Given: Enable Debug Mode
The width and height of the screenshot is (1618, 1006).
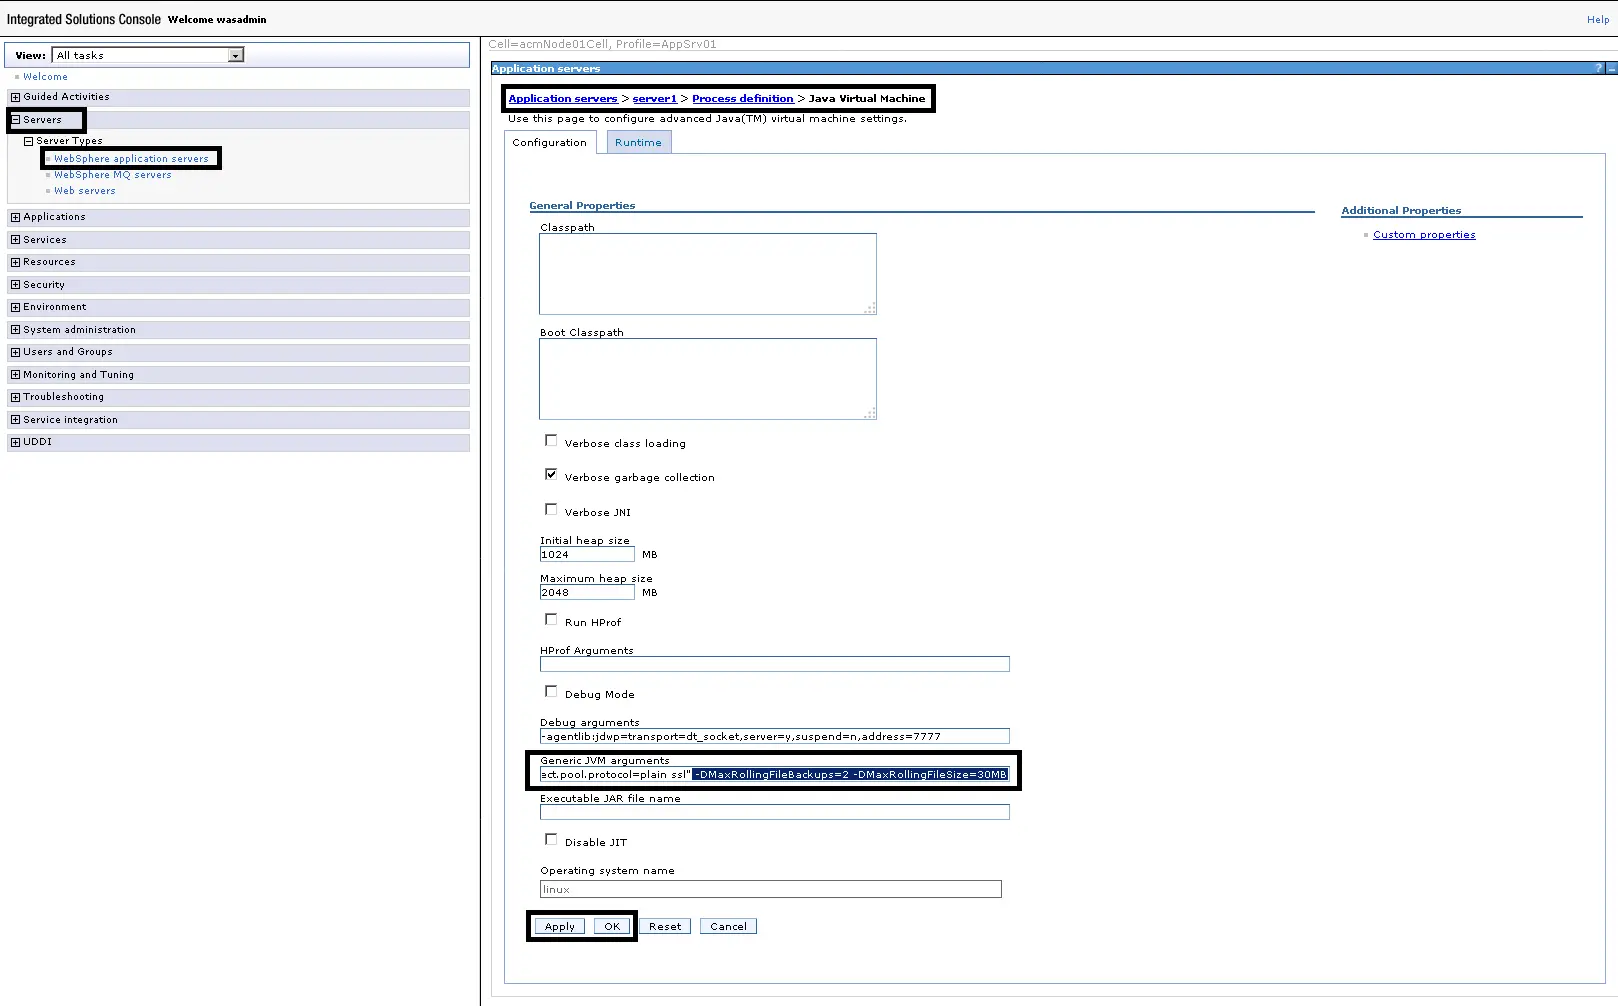Looking at the screenshot, I should click(551, 691).
